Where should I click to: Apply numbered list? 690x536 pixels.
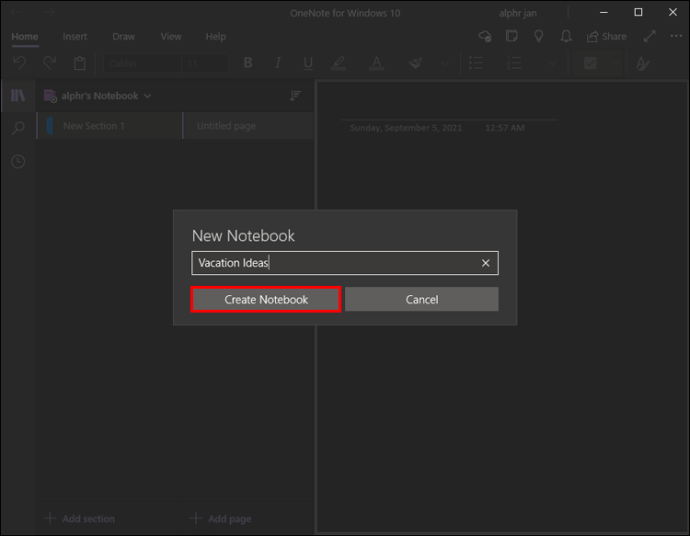[x=514, y=63]
